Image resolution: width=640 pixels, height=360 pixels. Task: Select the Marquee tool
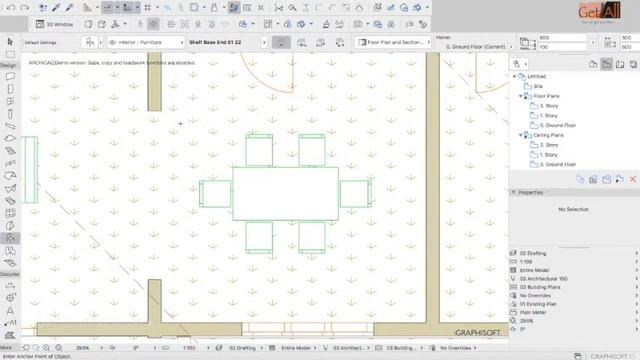[x=10, y=54]
